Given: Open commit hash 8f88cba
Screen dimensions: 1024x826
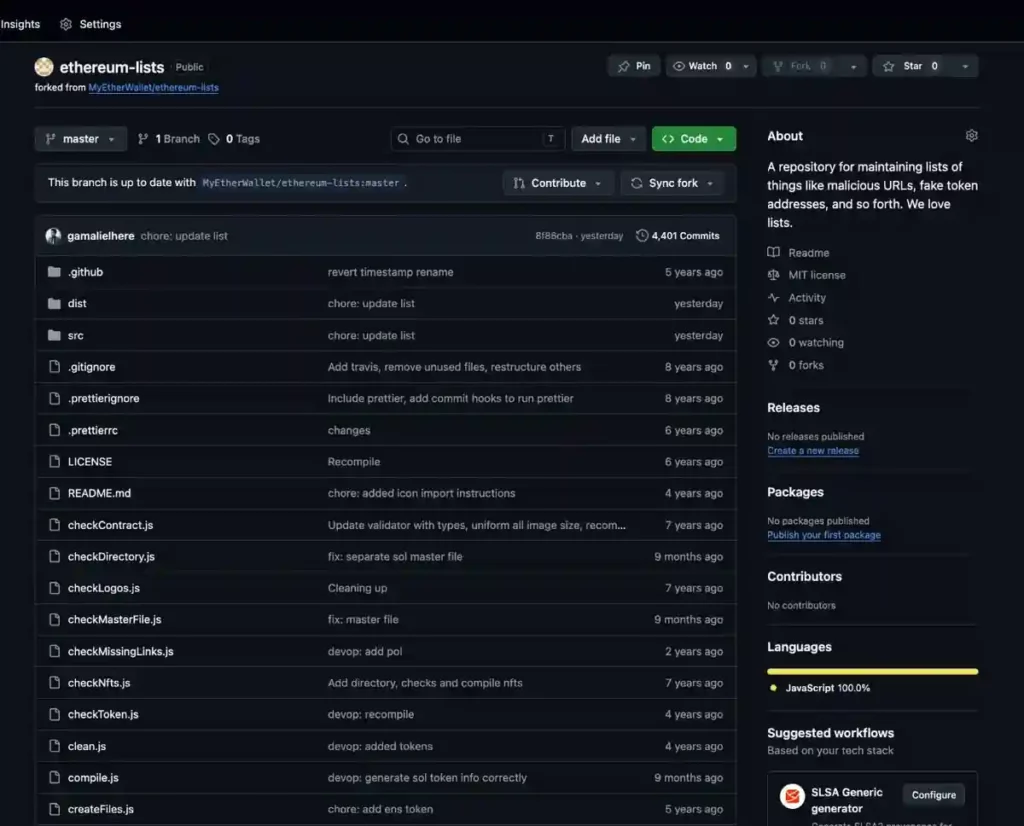Looking at the screenshot, I should (x=554, y=236).
